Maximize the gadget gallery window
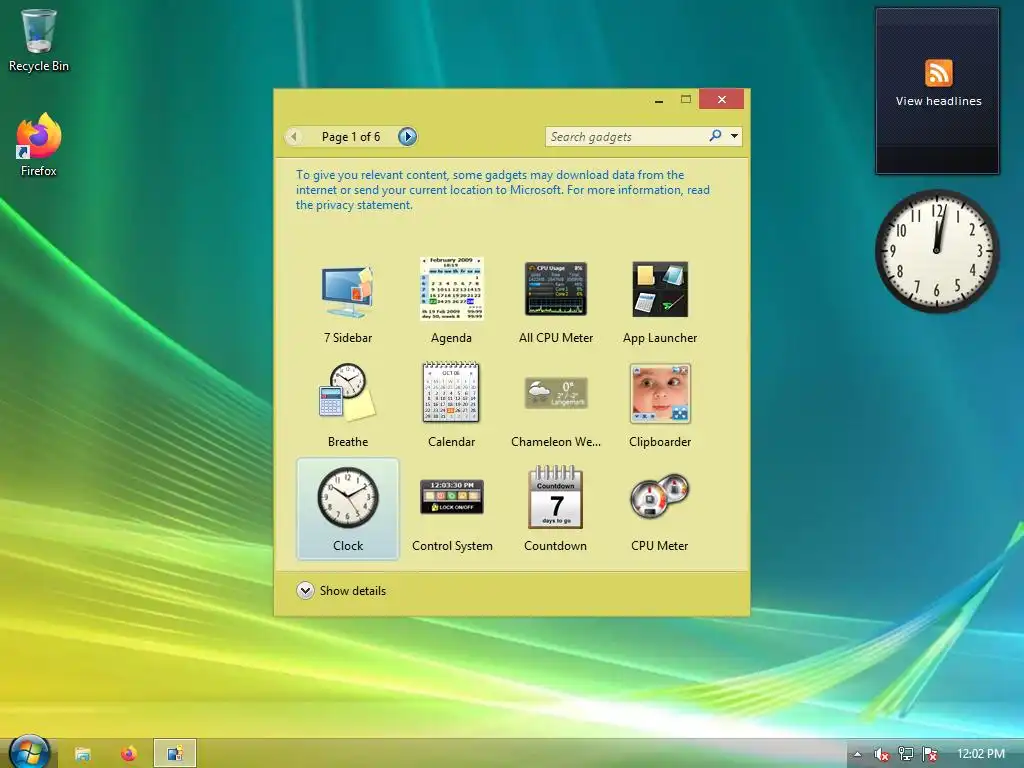This screenshot has width=1024, height=768. (686, 99)
